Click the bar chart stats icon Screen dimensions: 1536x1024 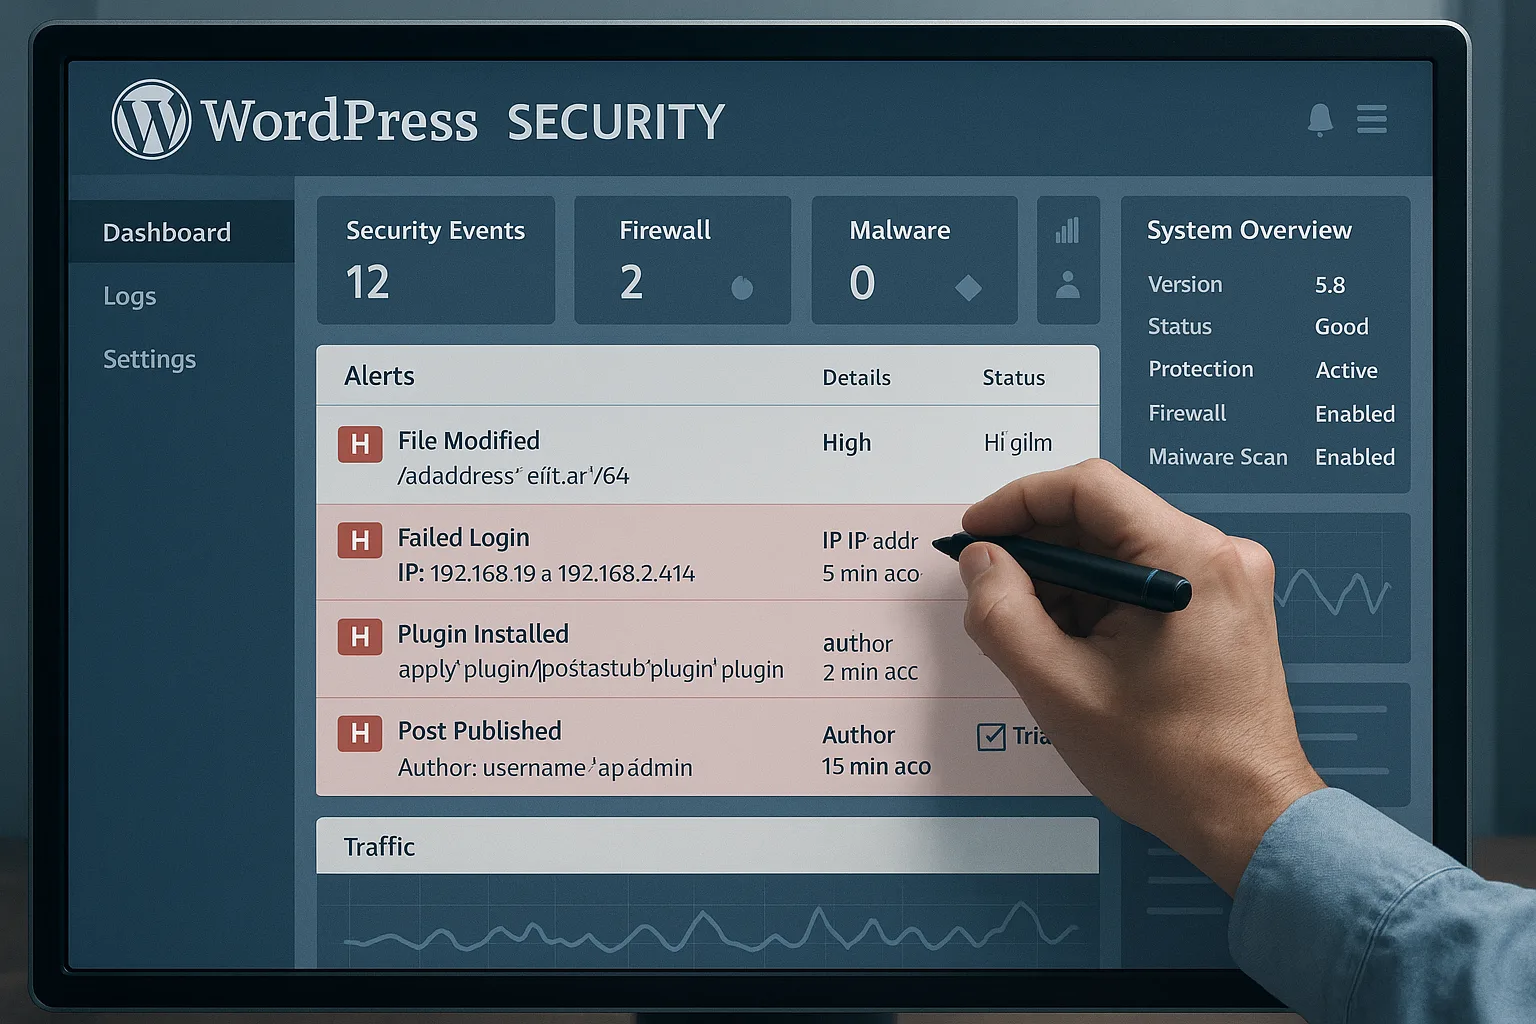[x=1067, y=231]
